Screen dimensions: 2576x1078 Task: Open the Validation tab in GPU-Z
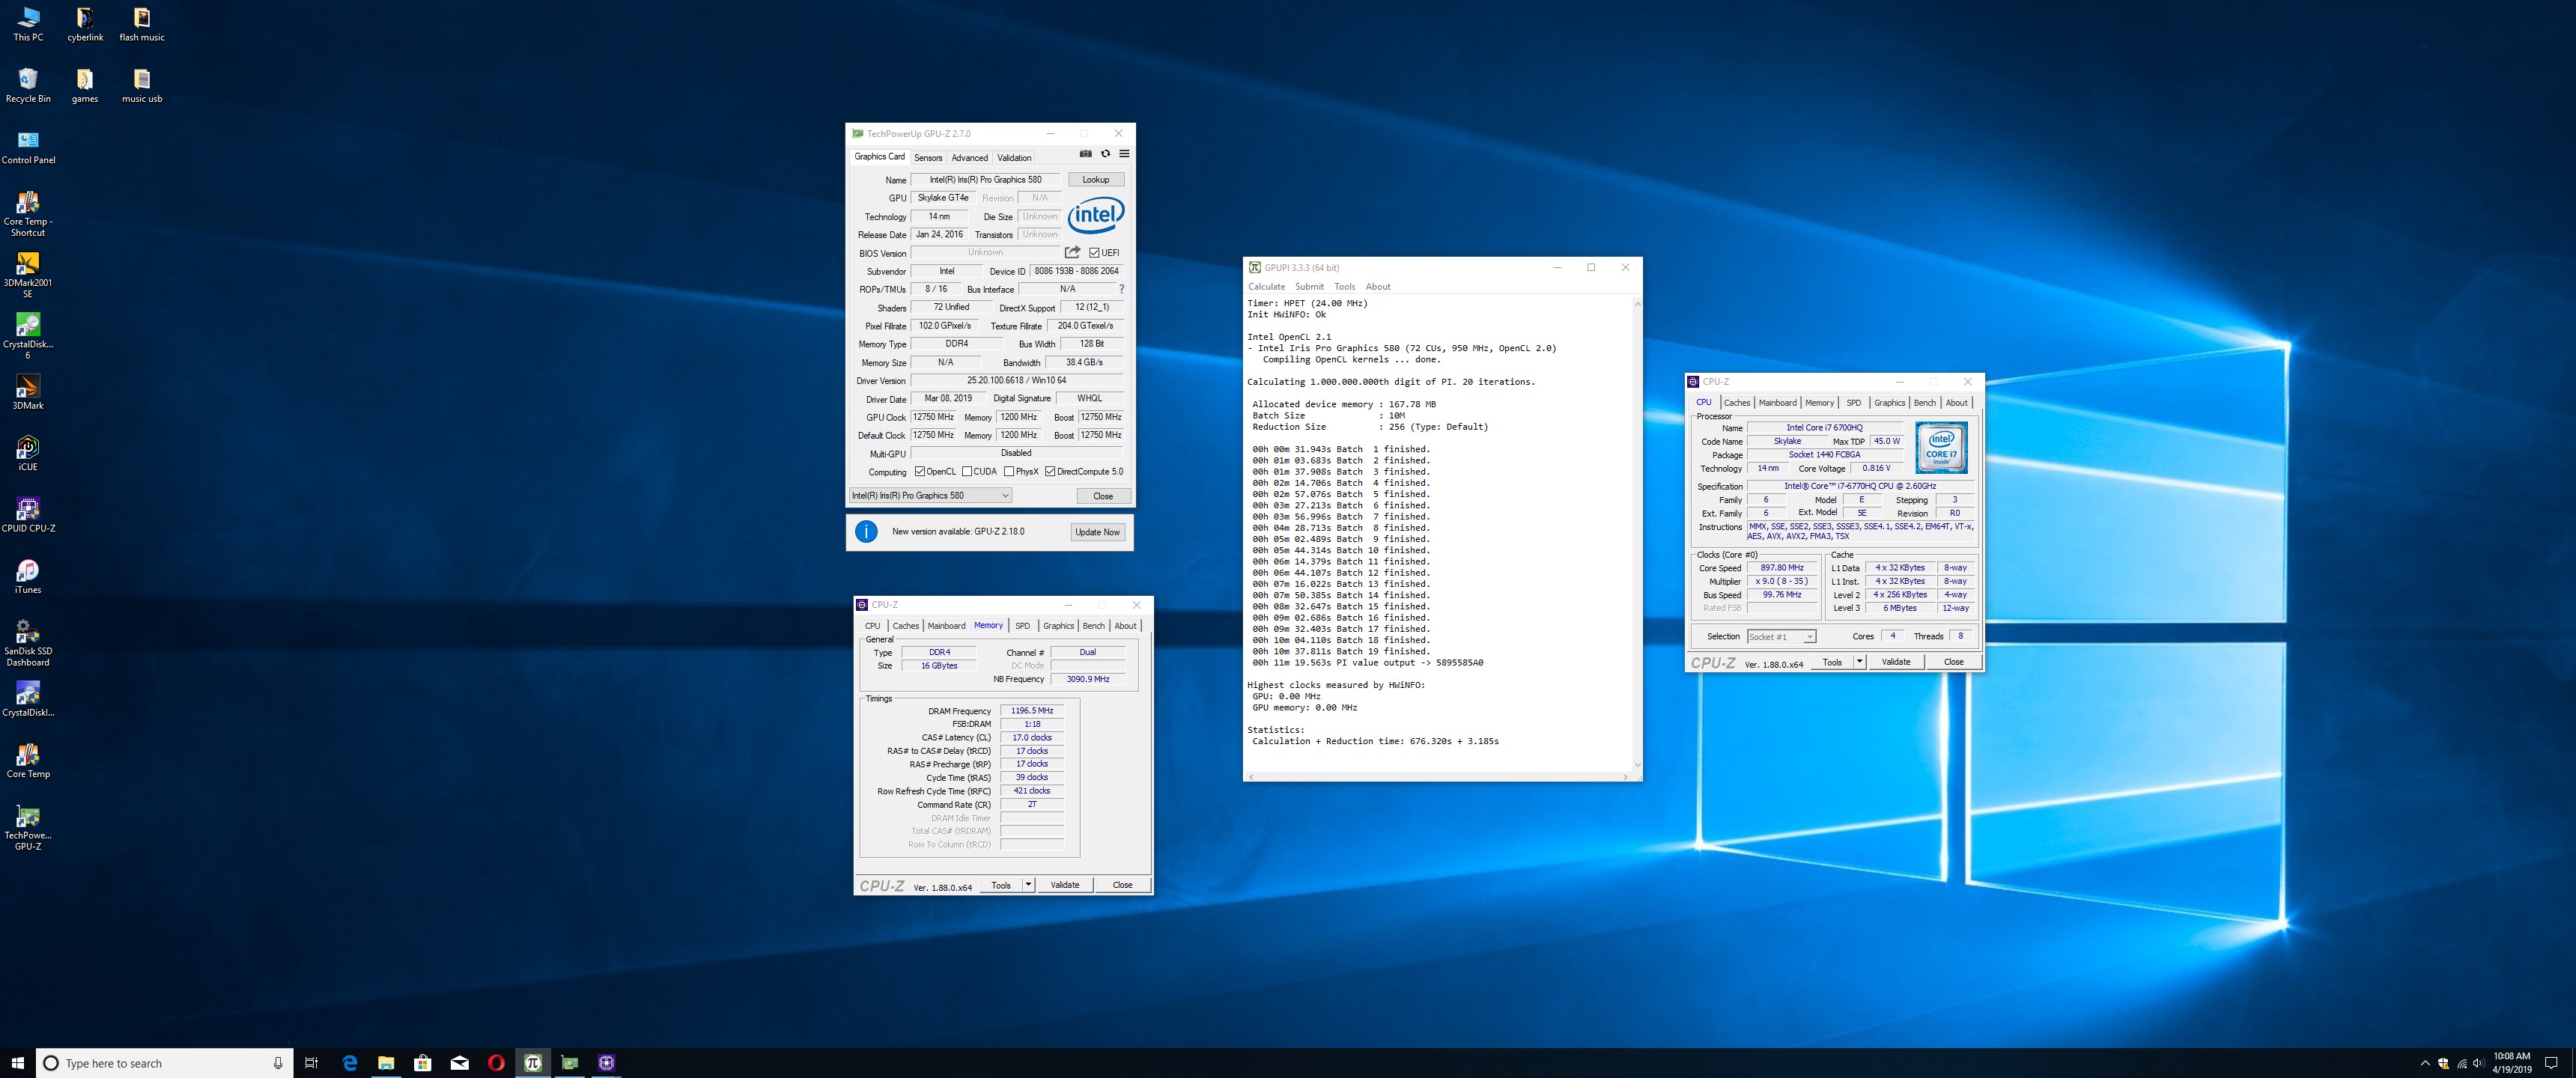[1014, 158]
